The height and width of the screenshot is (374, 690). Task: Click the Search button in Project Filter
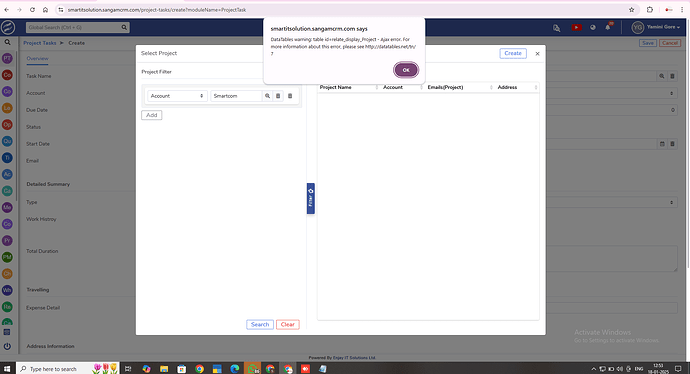(x=260, y=325)
